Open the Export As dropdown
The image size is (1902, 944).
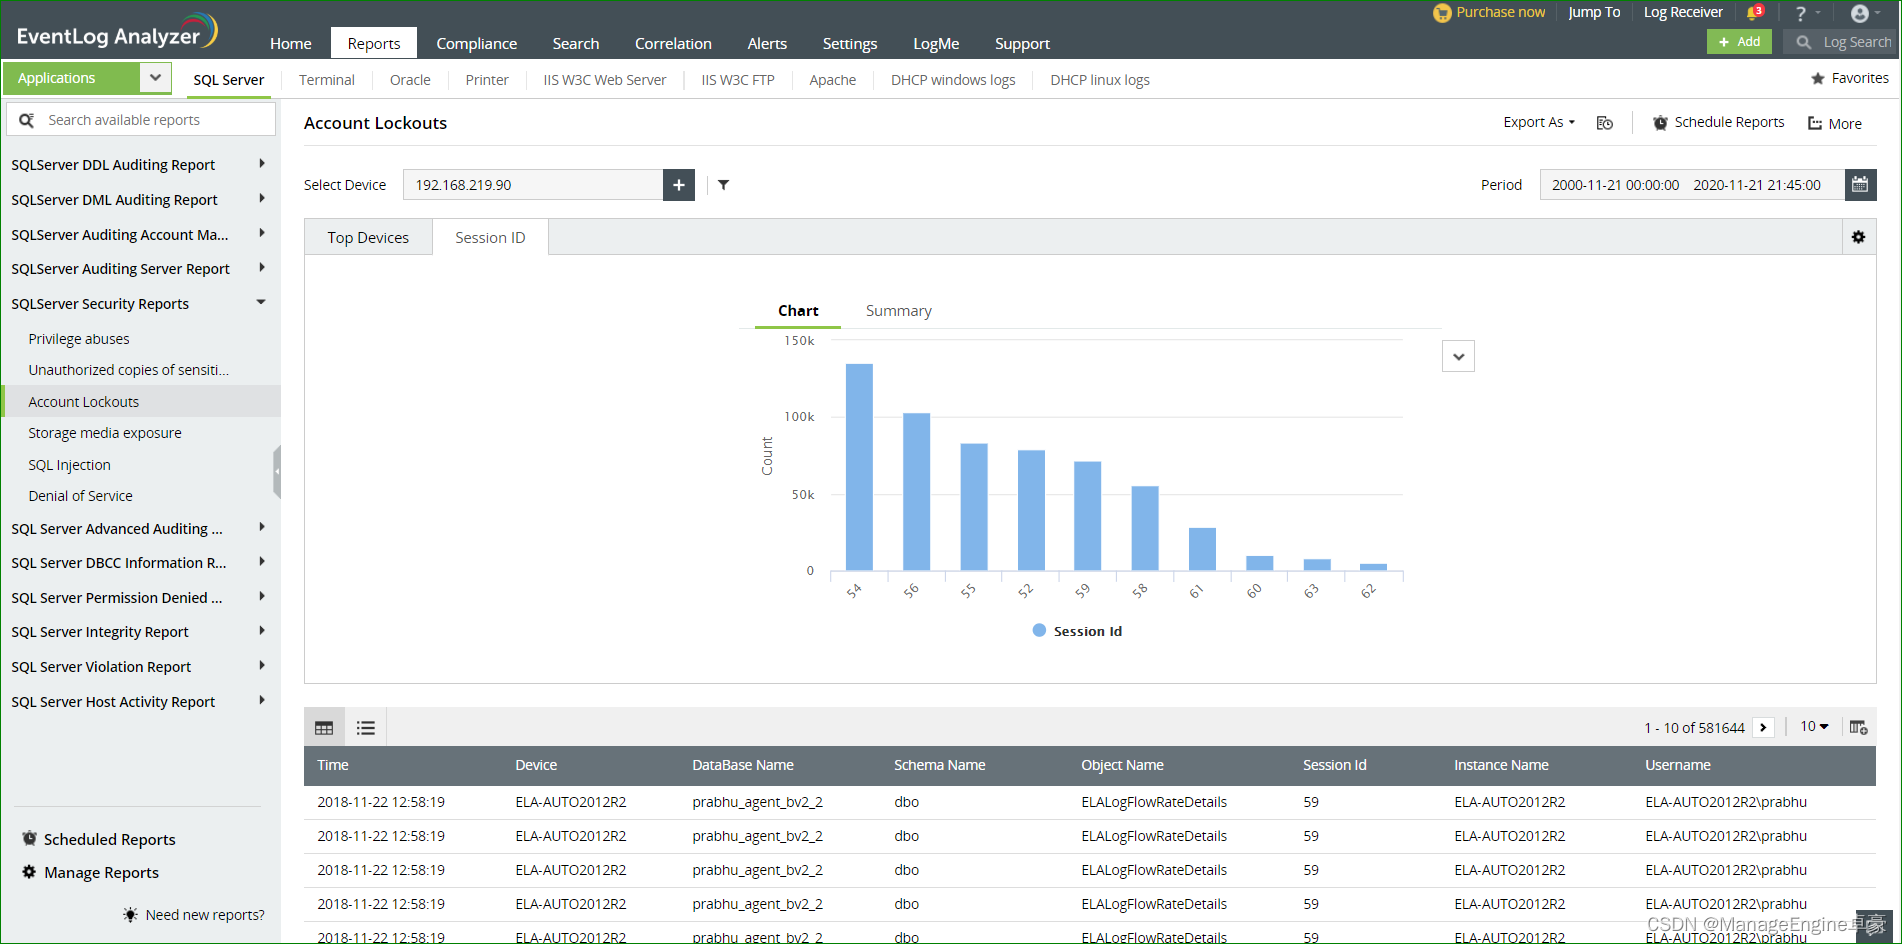(1539, 122)
